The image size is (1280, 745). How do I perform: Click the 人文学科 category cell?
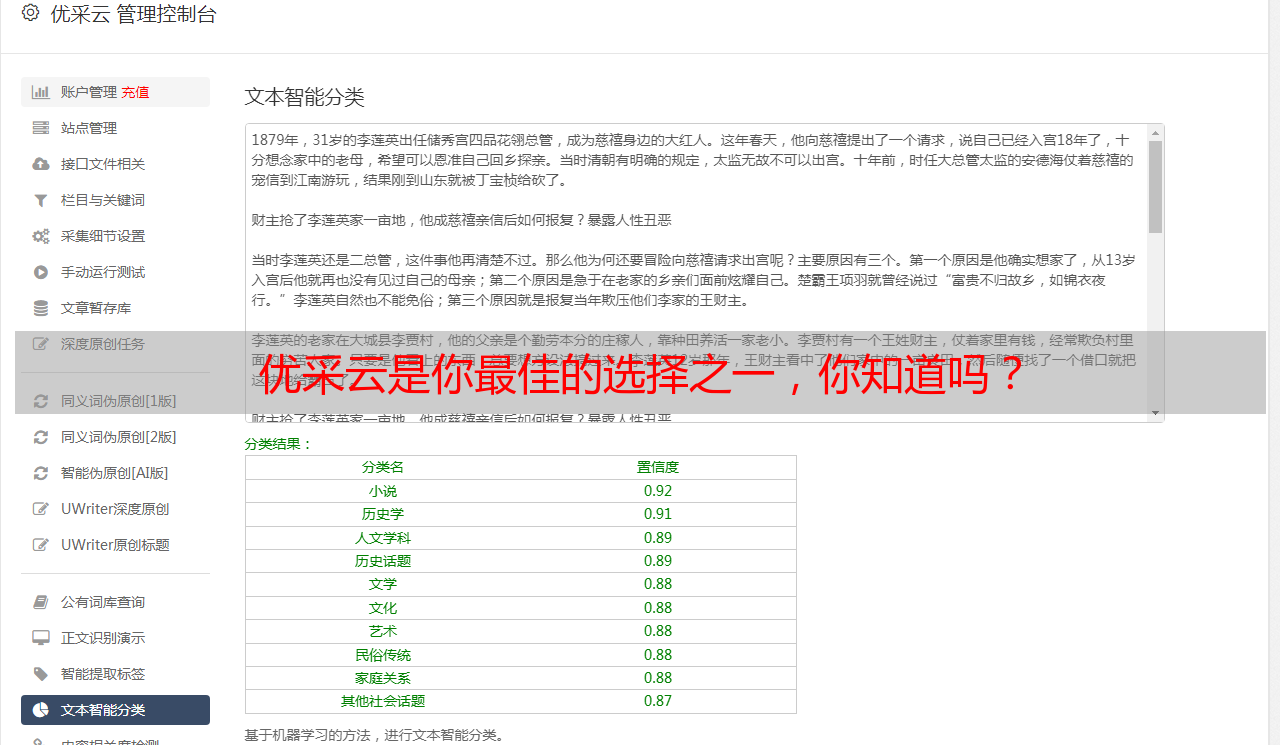click(383, 538)
